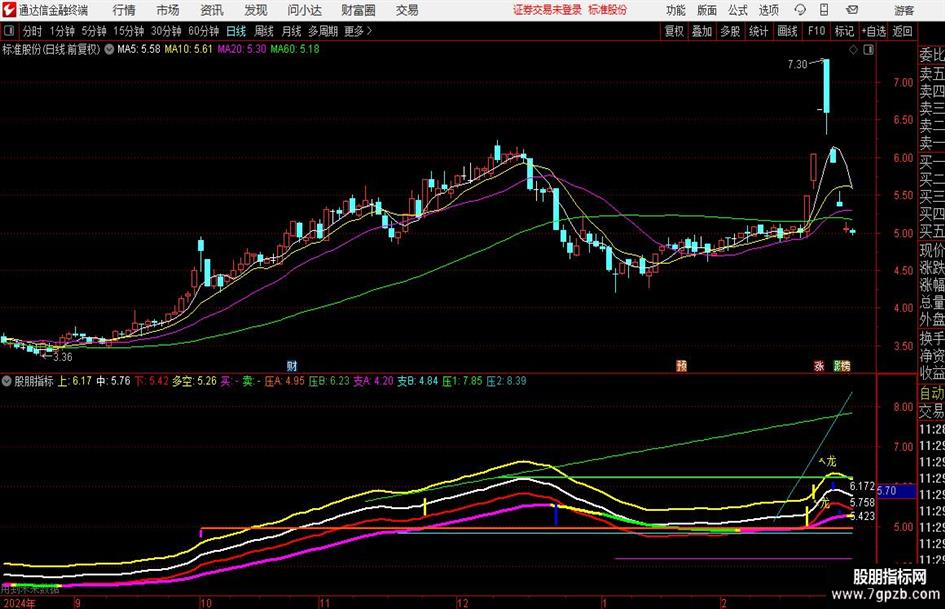Click the diamond icon at chart top-right

853,50
